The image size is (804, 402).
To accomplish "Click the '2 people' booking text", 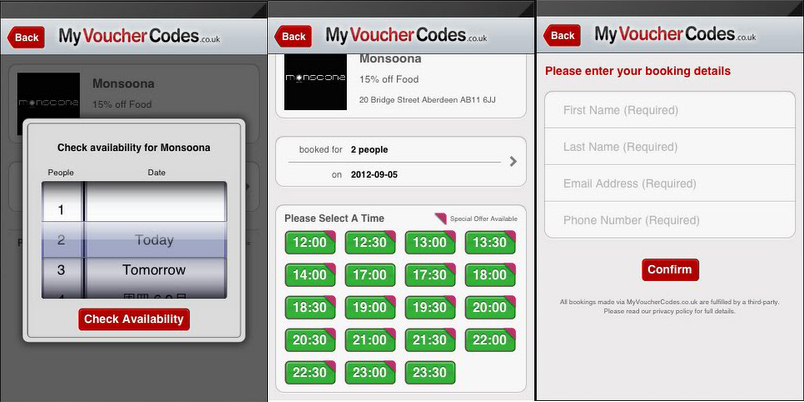I will click(x=369, y=150).
